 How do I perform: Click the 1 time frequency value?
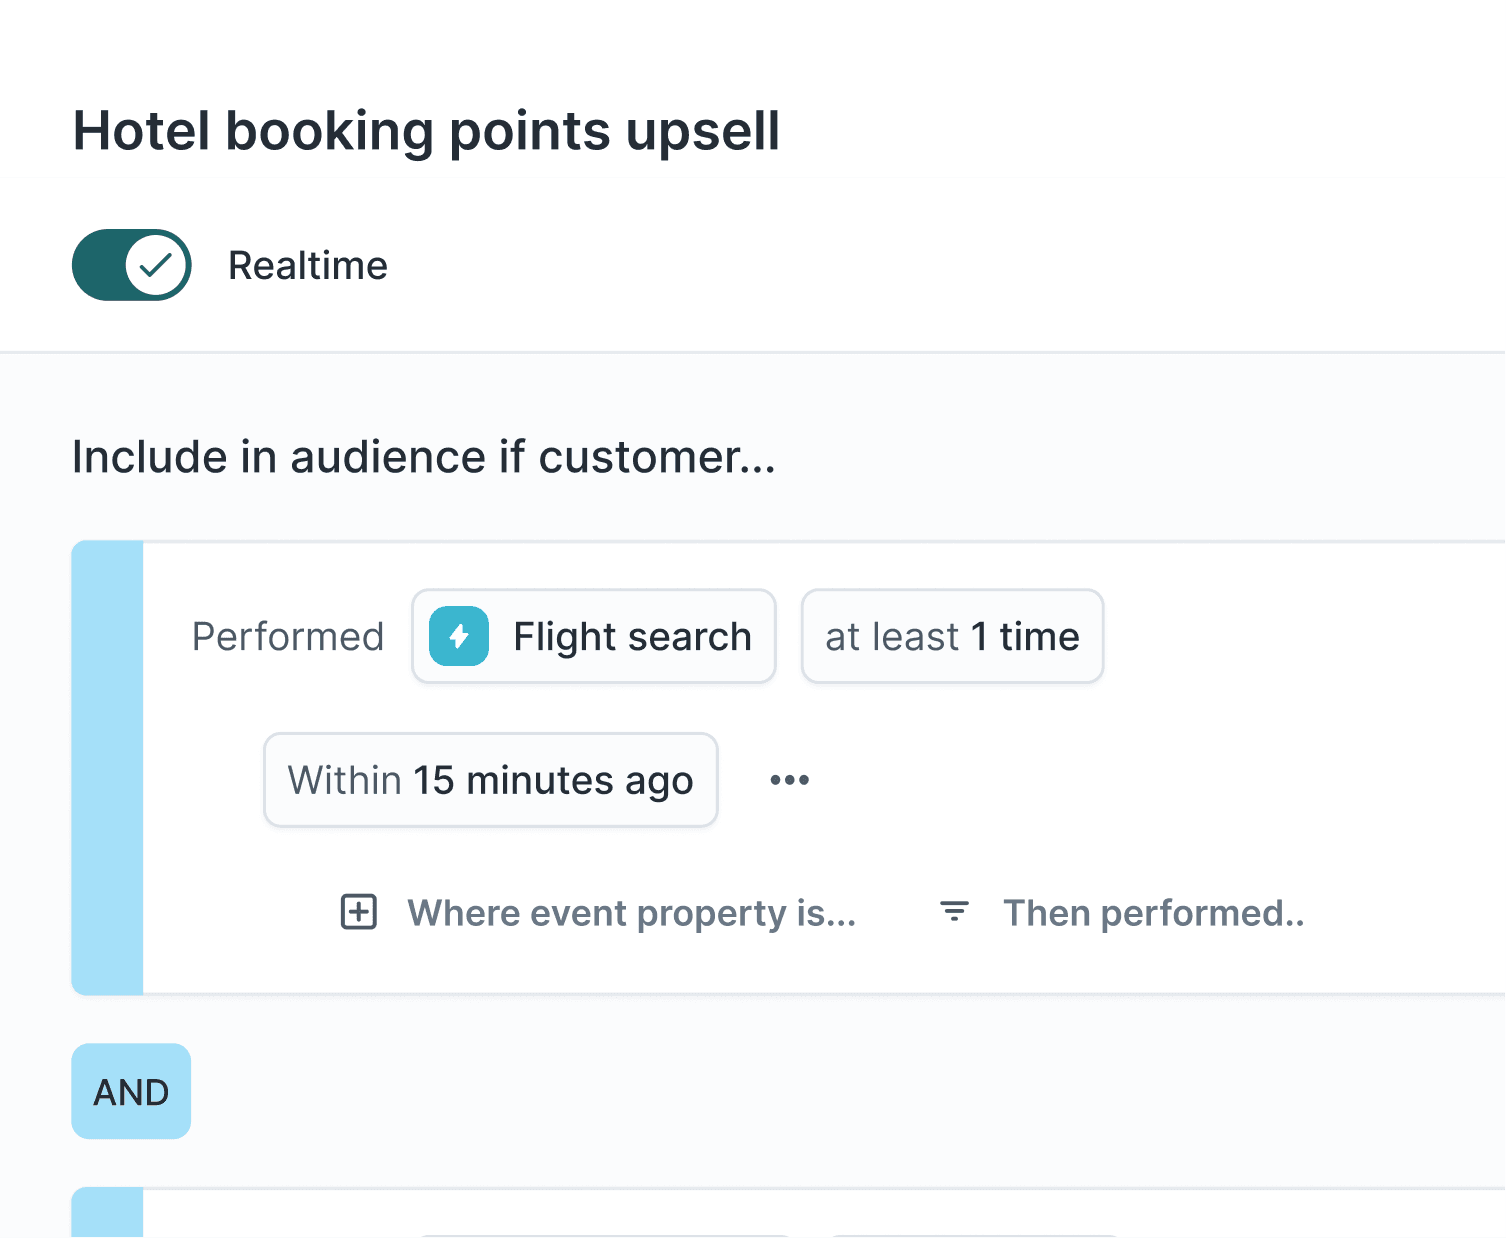(x=1024, y=636)
